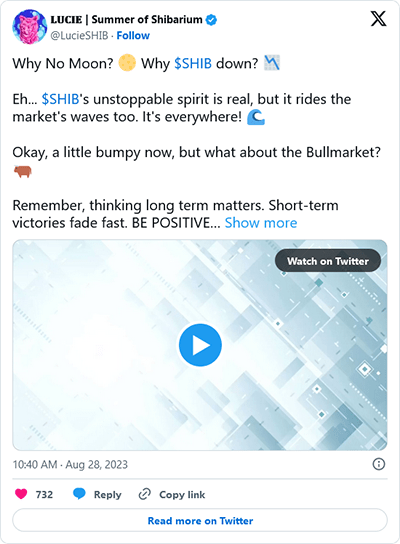
Task: Expand tweet text with Show more
Action: coord(261,223)
